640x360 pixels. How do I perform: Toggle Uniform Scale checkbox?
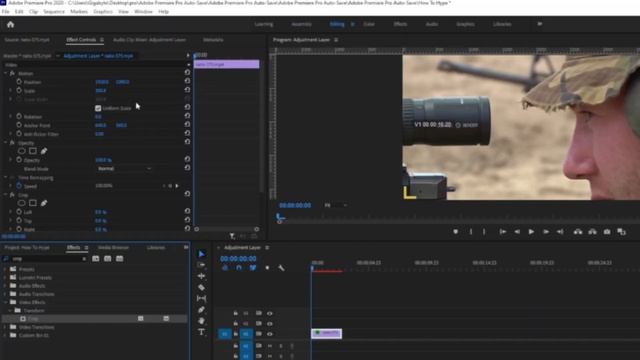[98, 108]
